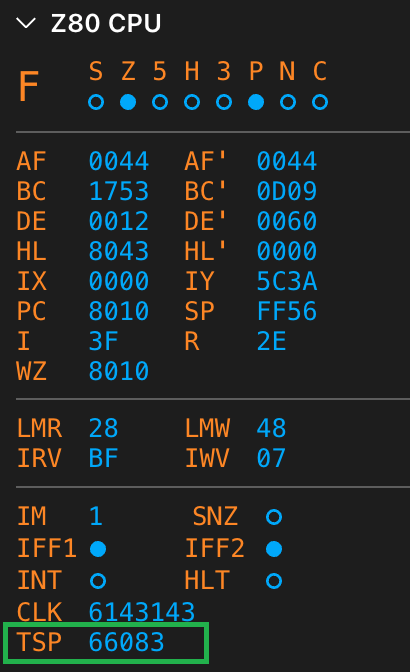410x672 pixels.
Task: Click the flag 3 circle indicator
Action: [x=224, y=102]
